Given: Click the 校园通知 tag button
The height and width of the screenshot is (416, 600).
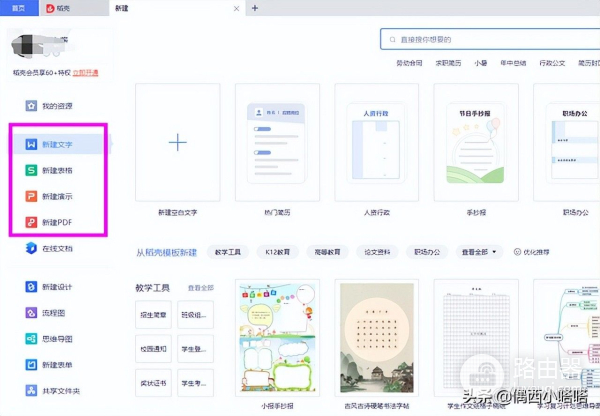Looking at the screenshot, I should 153,349.
